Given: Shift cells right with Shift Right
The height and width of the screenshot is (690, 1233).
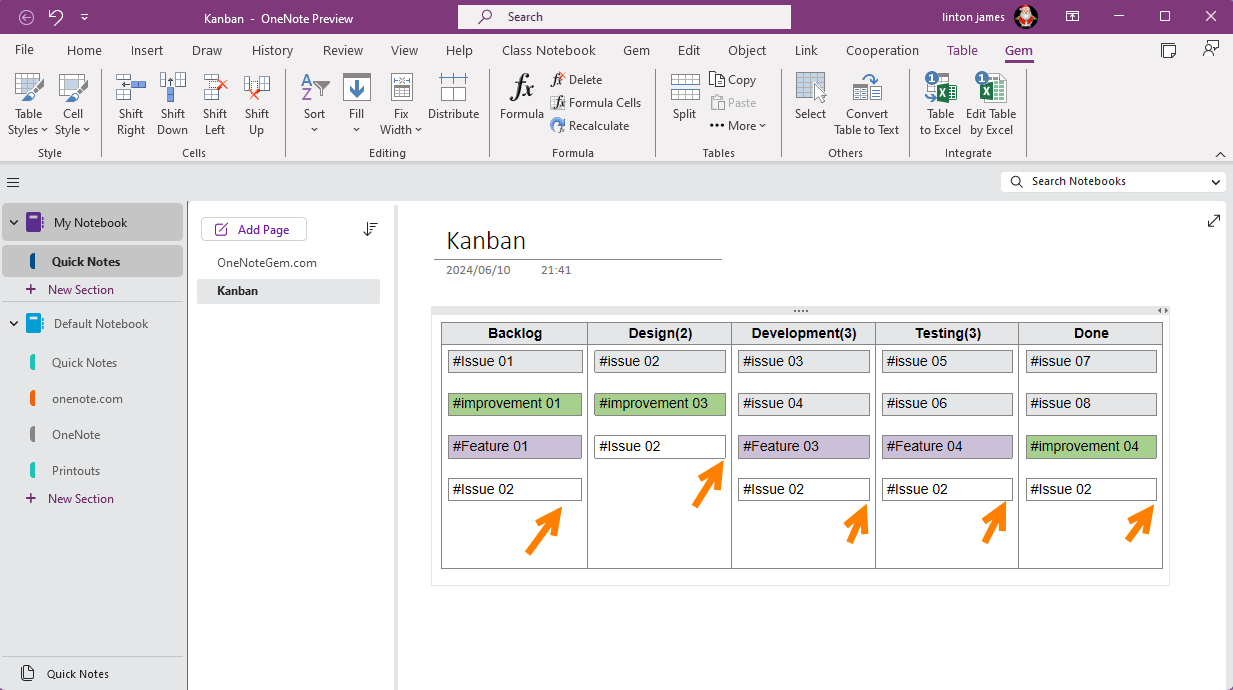Looking at the screenshot, I should 131,104.
